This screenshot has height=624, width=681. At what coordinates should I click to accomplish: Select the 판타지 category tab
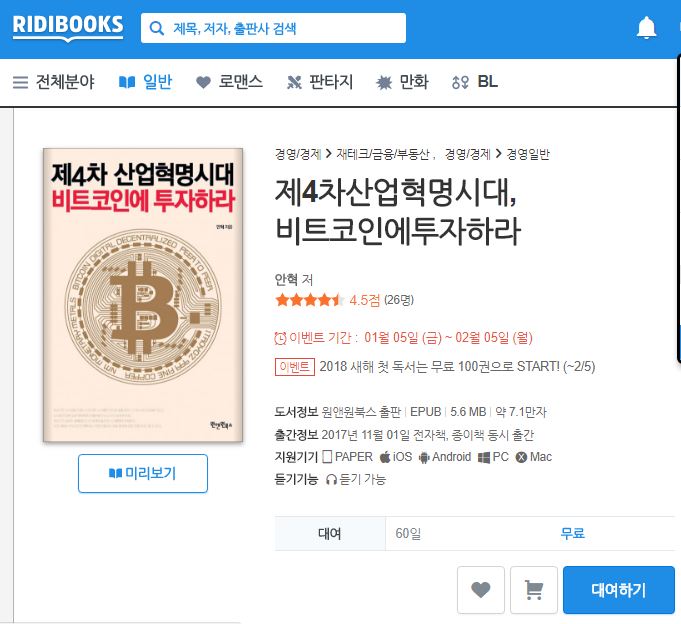[320, 82]
